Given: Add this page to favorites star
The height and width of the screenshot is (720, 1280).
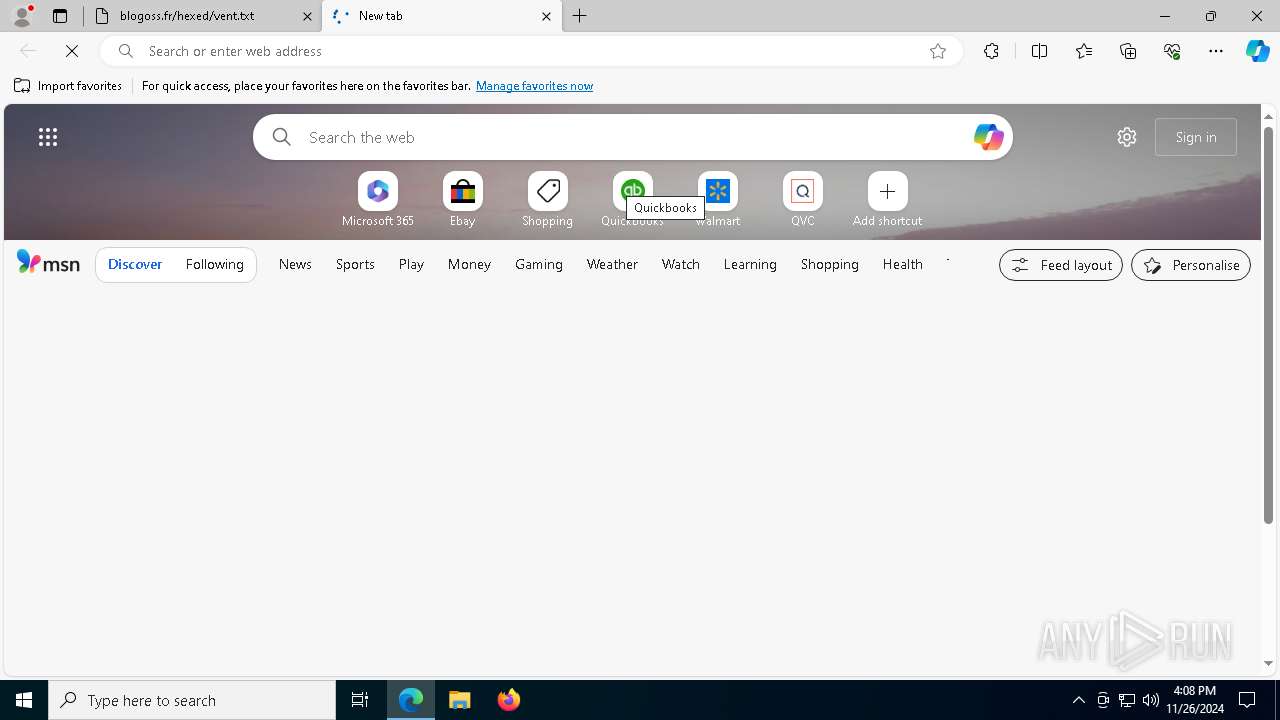Looking at the screenshot, I should click(x=938, y=51).
